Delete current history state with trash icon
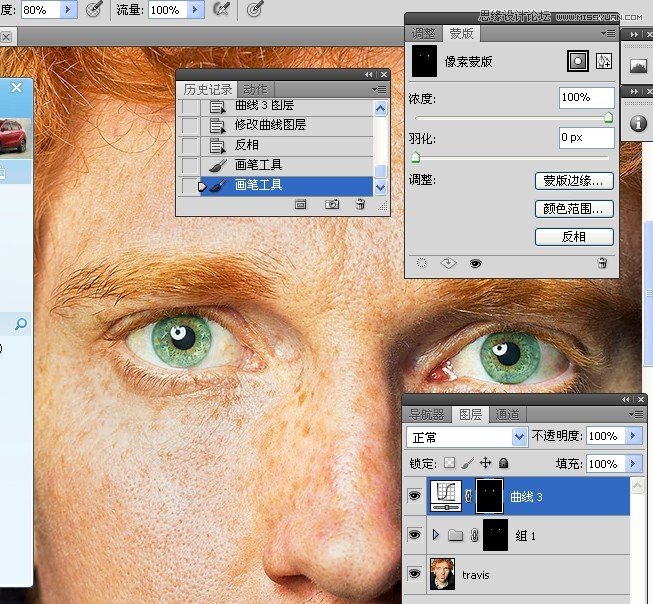 pyautogui.click(x=360, y=204)
